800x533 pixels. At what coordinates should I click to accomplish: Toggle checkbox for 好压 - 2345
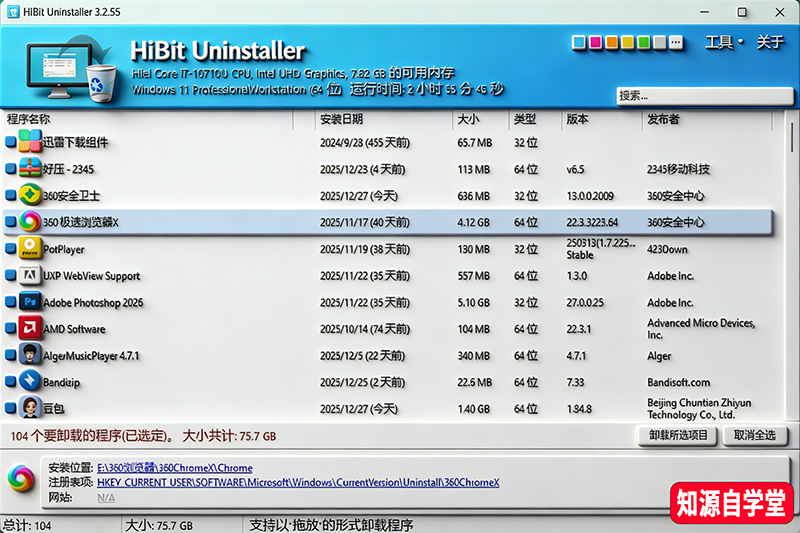(x=10, y=168)
